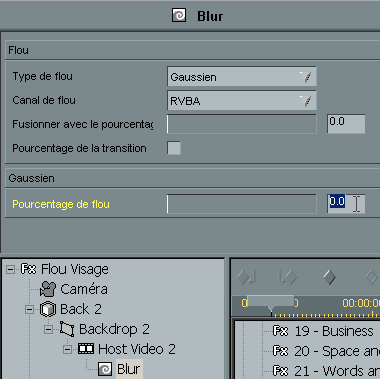Collapse the Flou Visage tree node

[x=10, y=269]
